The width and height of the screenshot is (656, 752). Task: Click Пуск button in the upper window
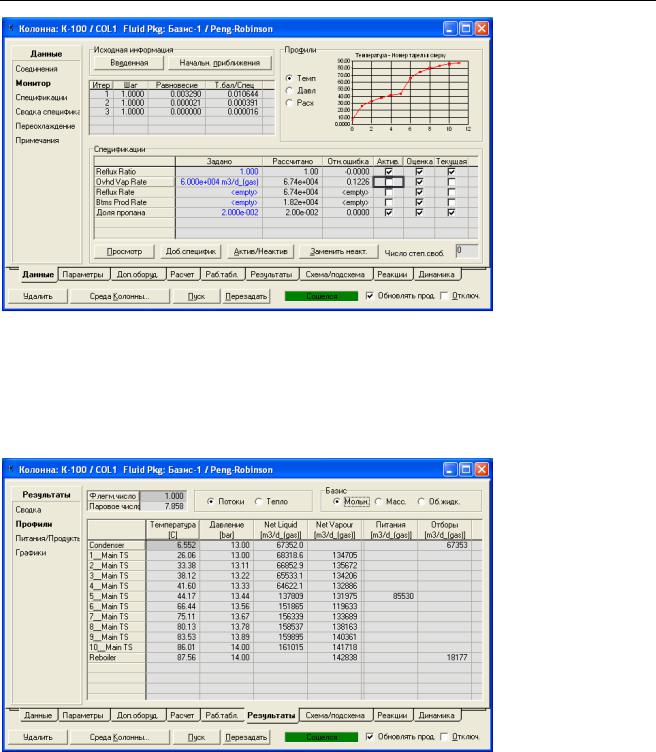tap(196, 296)
